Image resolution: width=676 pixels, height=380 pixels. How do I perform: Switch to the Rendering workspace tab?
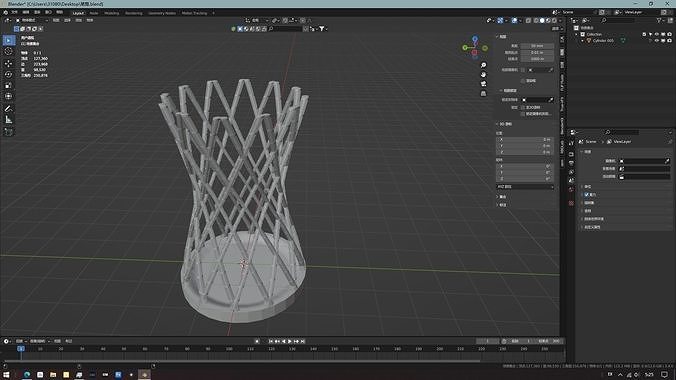(134, 13)
